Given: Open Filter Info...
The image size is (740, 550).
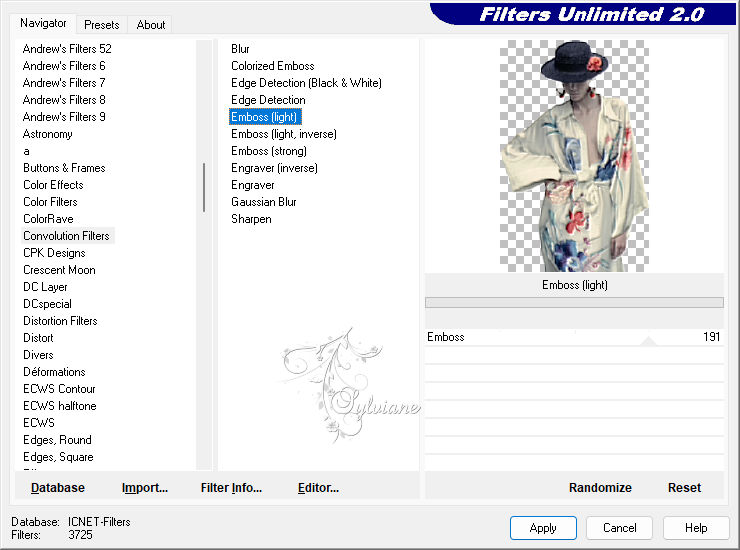Looking at the screenshot, I should coord(231,488).
